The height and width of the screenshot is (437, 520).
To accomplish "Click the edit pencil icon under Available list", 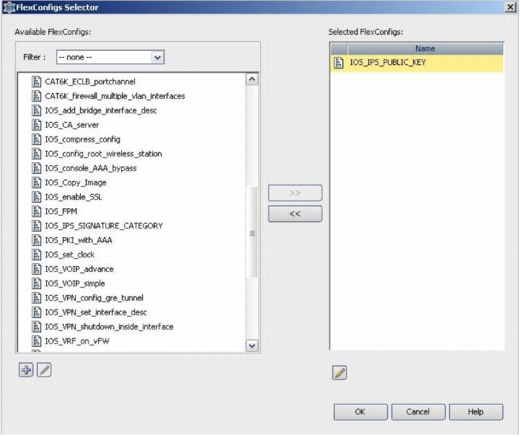I will 44,371.
